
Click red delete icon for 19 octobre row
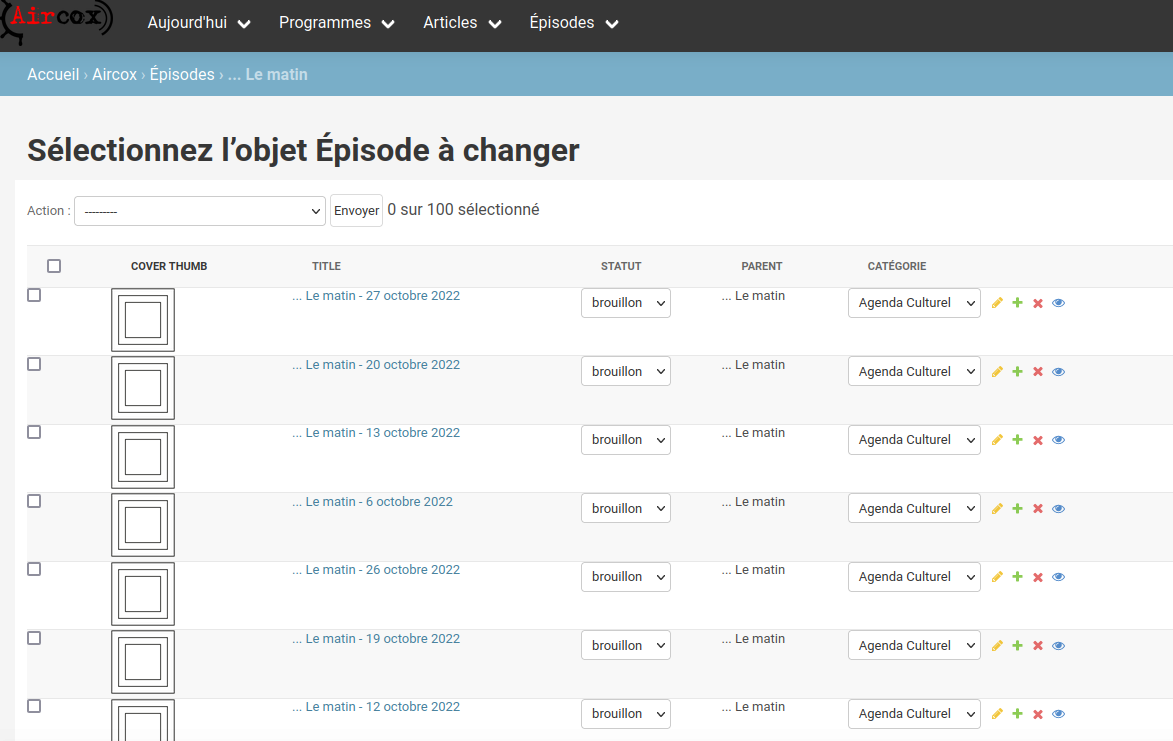[x=1038, y=646]
